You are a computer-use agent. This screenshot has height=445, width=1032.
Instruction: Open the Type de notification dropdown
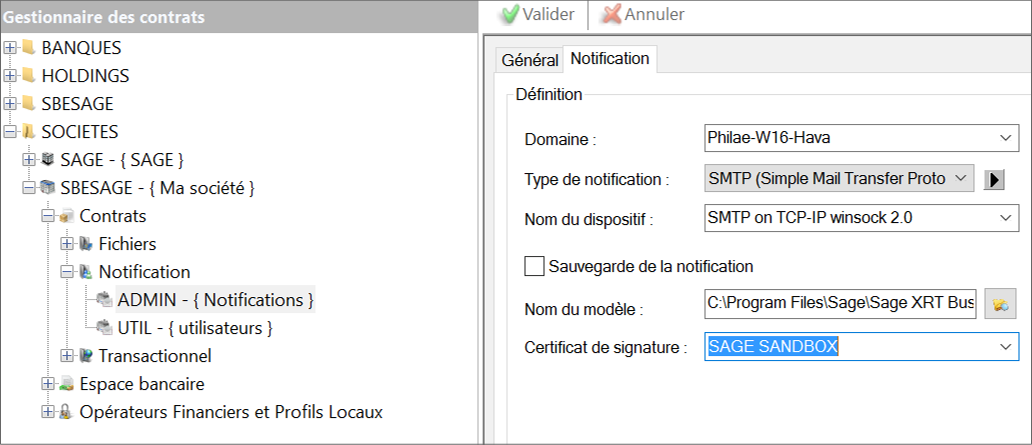(960, 179)
